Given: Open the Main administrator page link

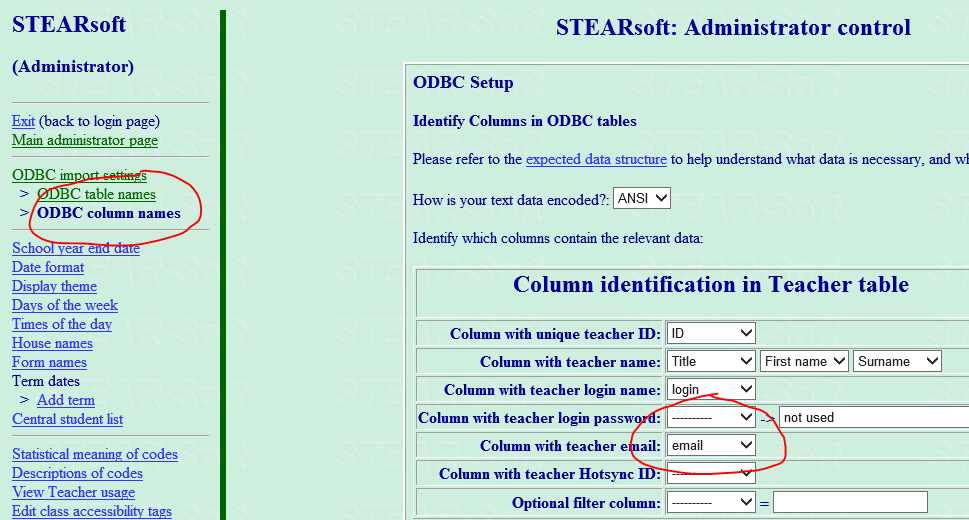Looking at the screenshot, I should tap(85, 140).
